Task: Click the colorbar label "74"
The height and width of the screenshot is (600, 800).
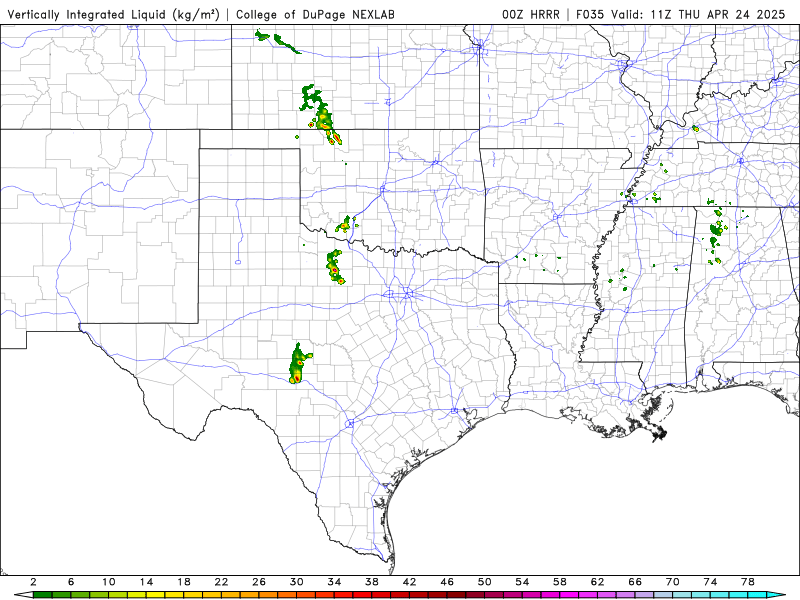Action: click(x=710, y=582)
